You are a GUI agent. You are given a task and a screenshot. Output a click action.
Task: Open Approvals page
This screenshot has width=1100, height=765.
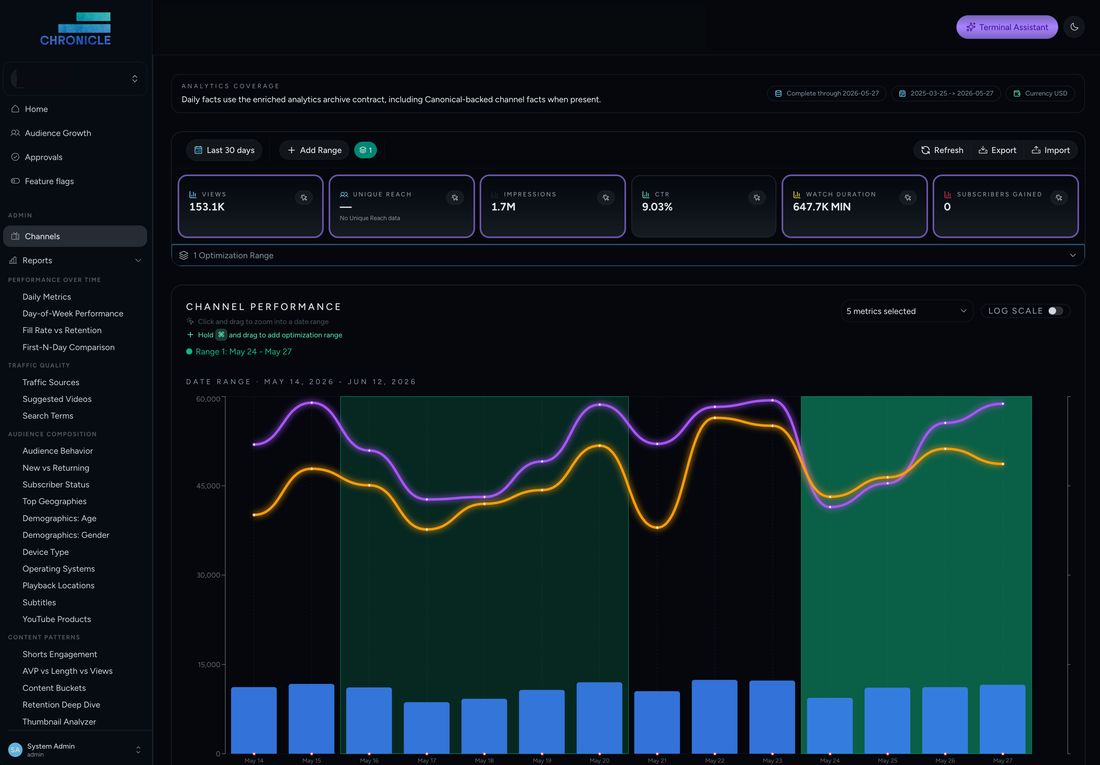[x=43, y=157]
